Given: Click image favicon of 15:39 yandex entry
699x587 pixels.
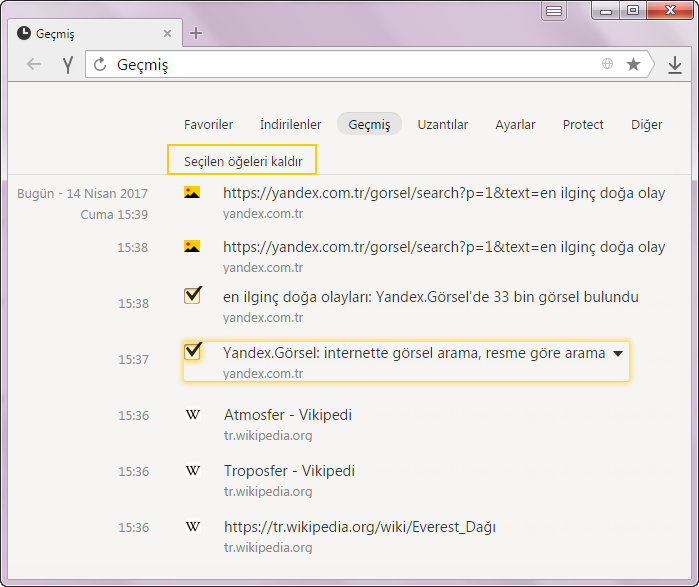Looking at the screenshot, I should [192, 193].
